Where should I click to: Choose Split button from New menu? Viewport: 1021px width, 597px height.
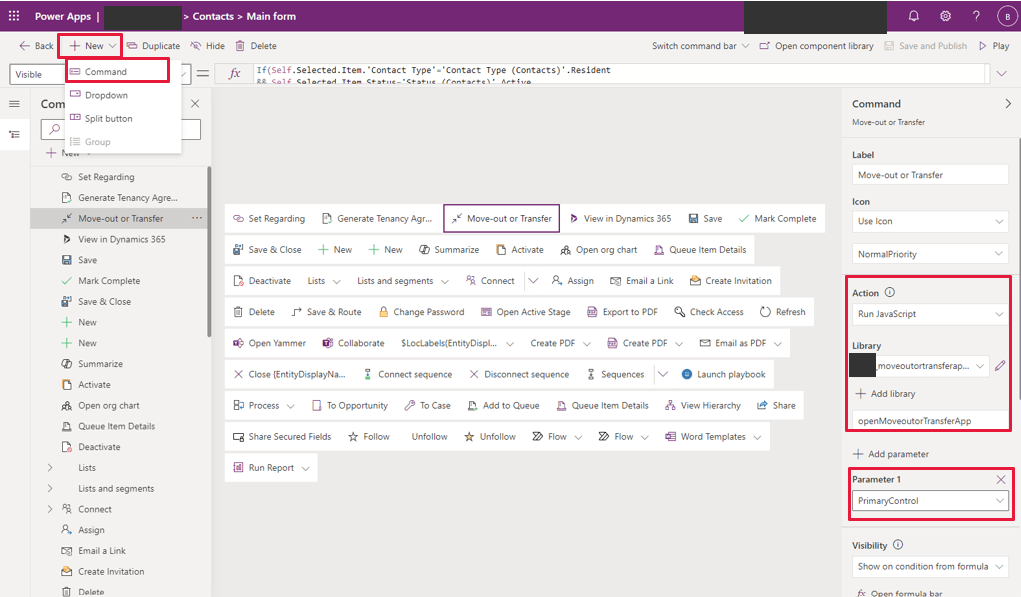click(108, 119)
